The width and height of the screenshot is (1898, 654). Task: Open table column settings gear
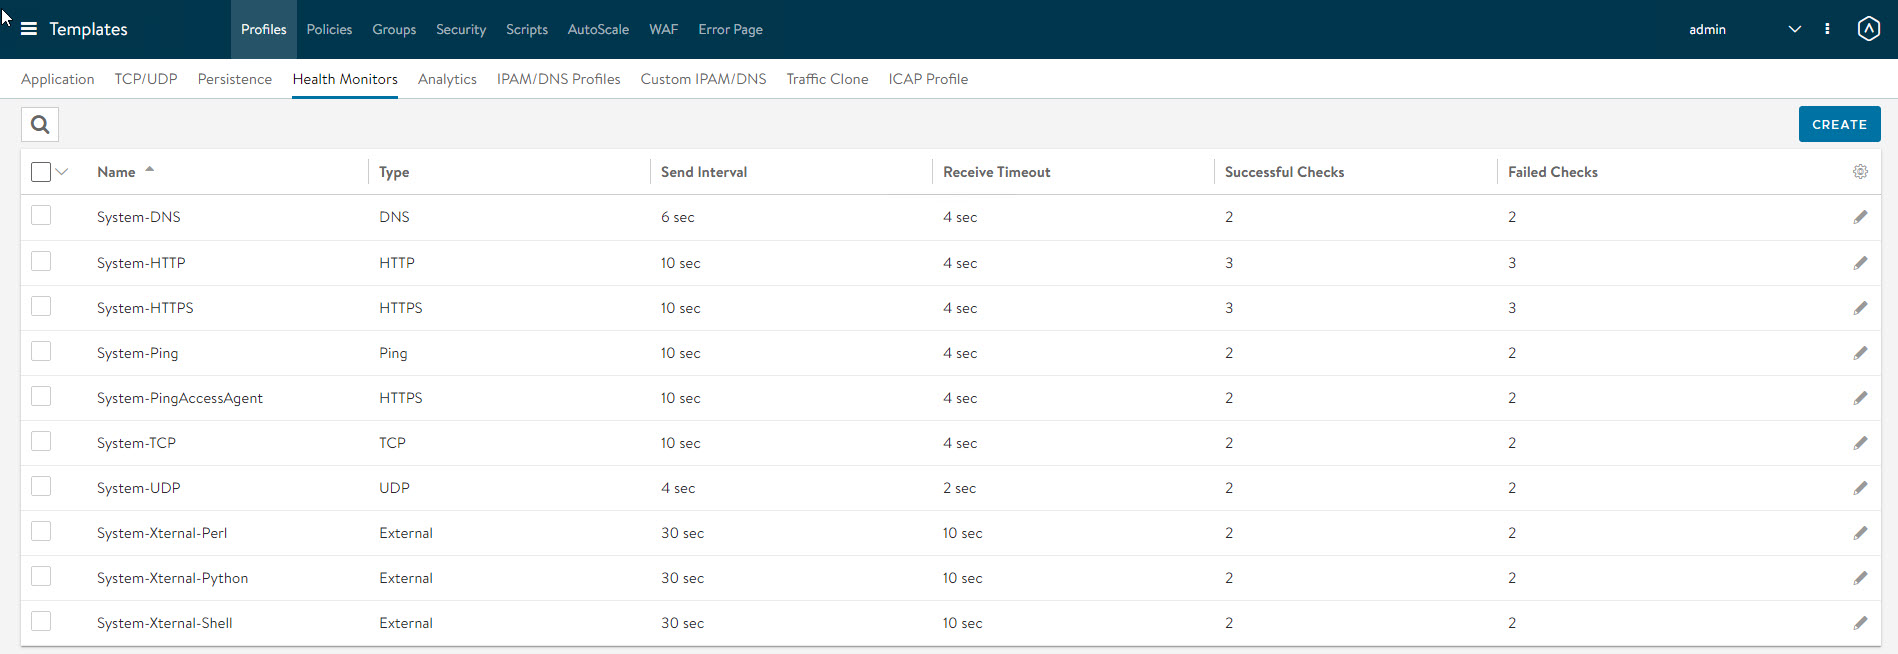point(1860,172)
